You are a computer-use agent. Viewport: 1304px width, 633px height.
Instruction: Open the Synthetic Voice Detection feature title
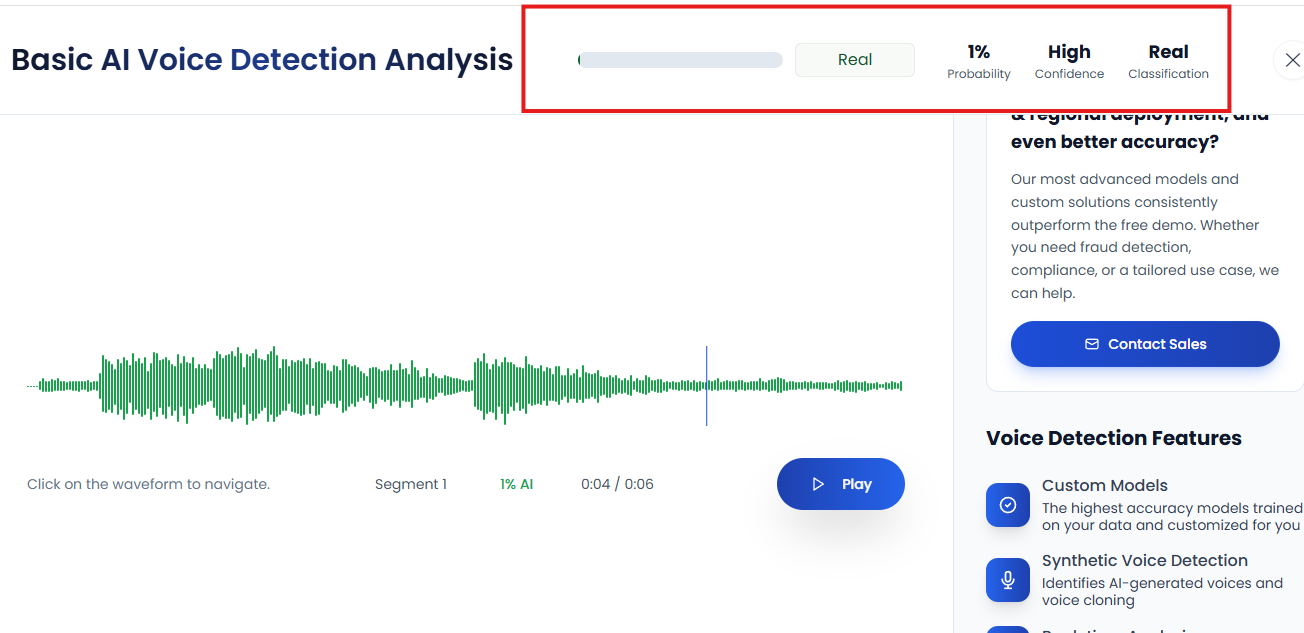tap(1144, 561)
